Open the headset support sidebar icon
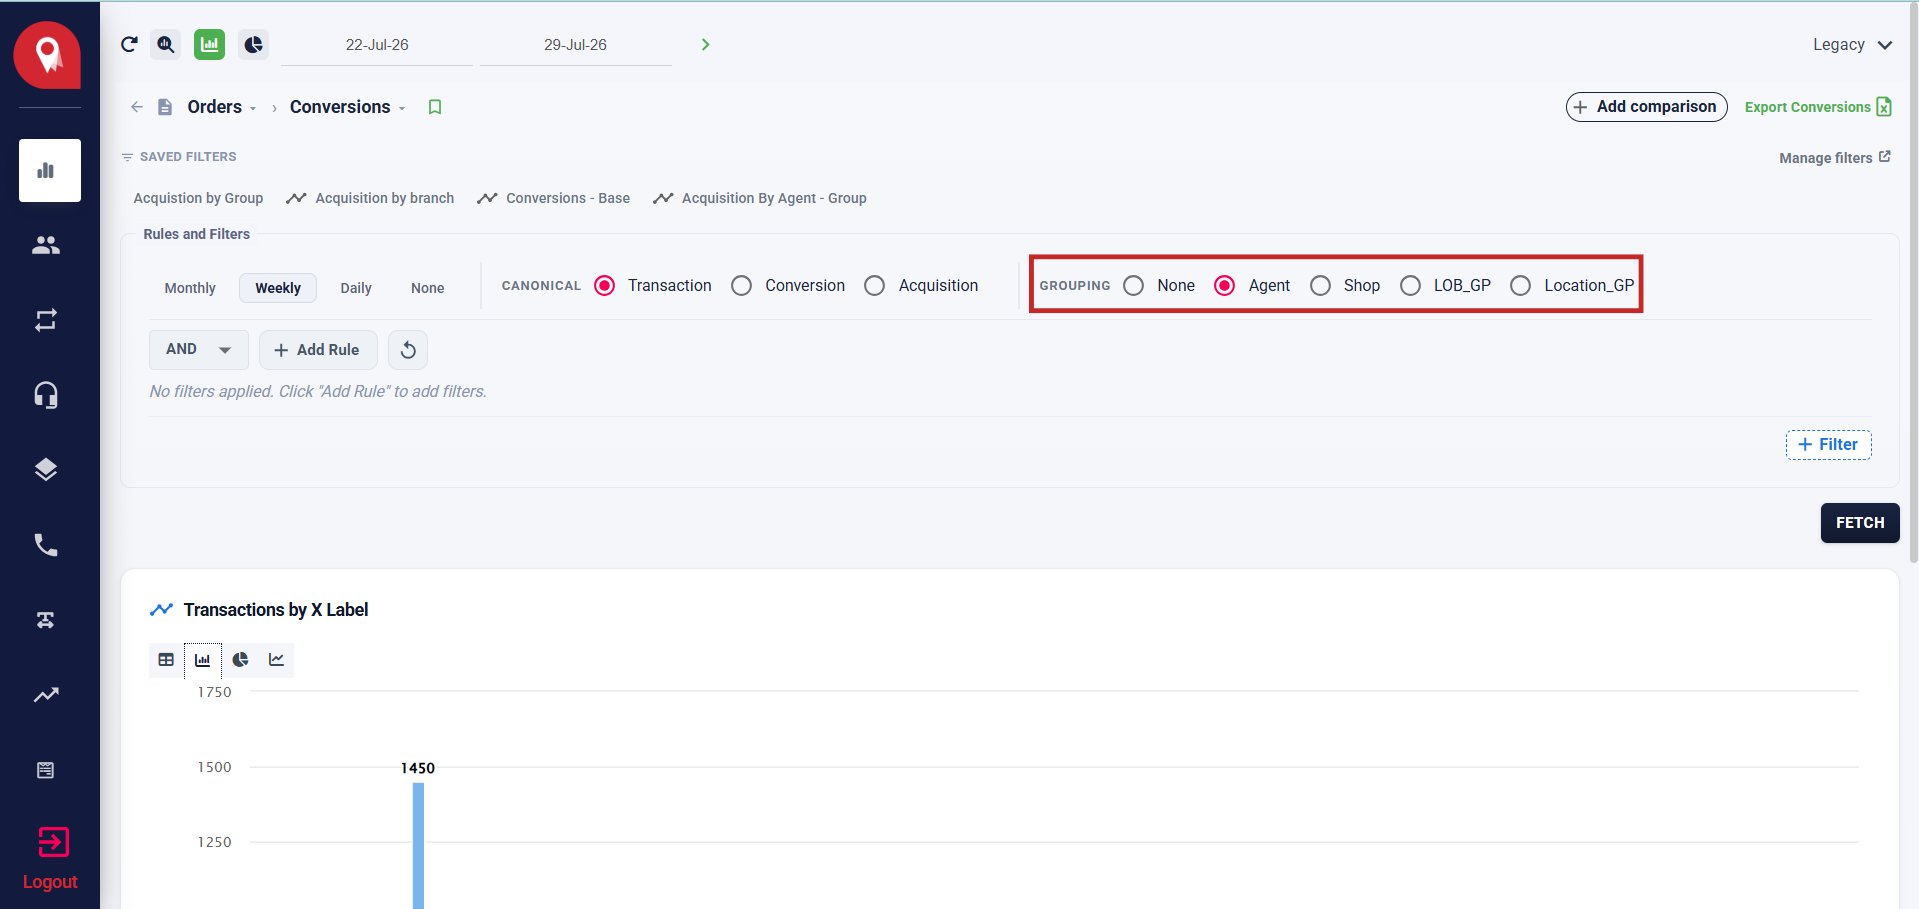Screen dimensions: 1919x909 (46, 395)
